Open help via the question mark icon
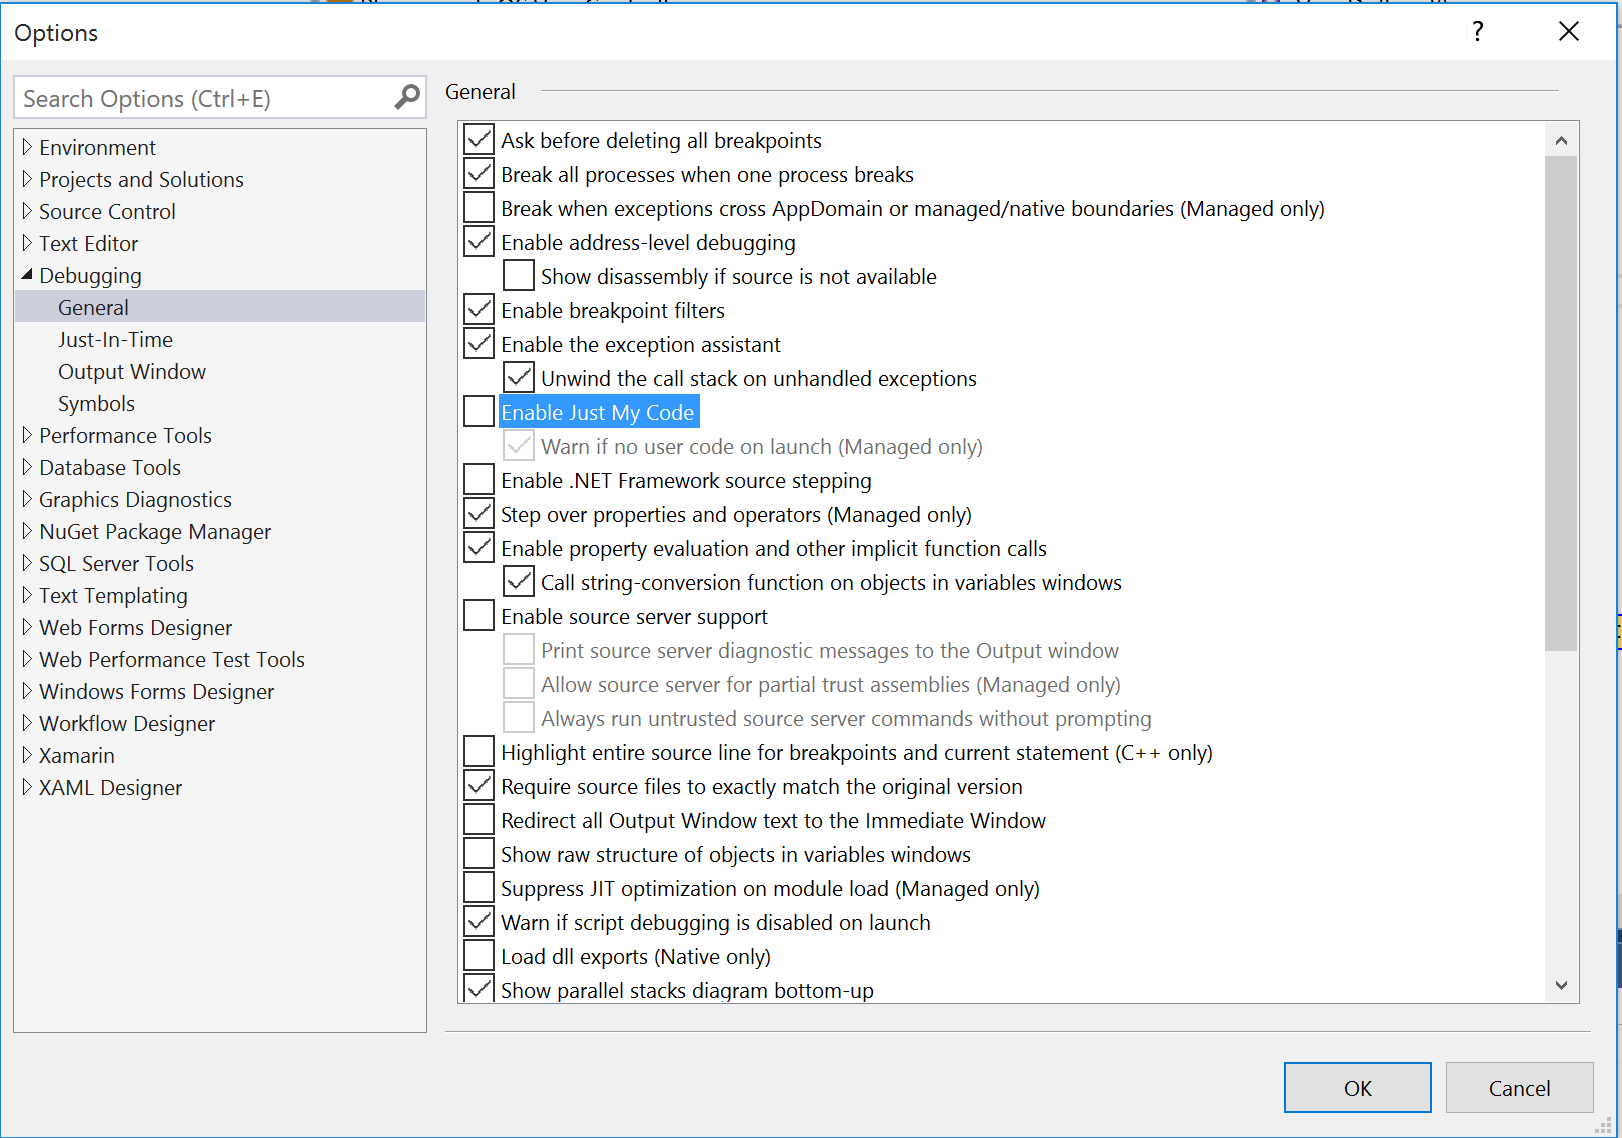1622x1138 pixels. (1477, 32)
